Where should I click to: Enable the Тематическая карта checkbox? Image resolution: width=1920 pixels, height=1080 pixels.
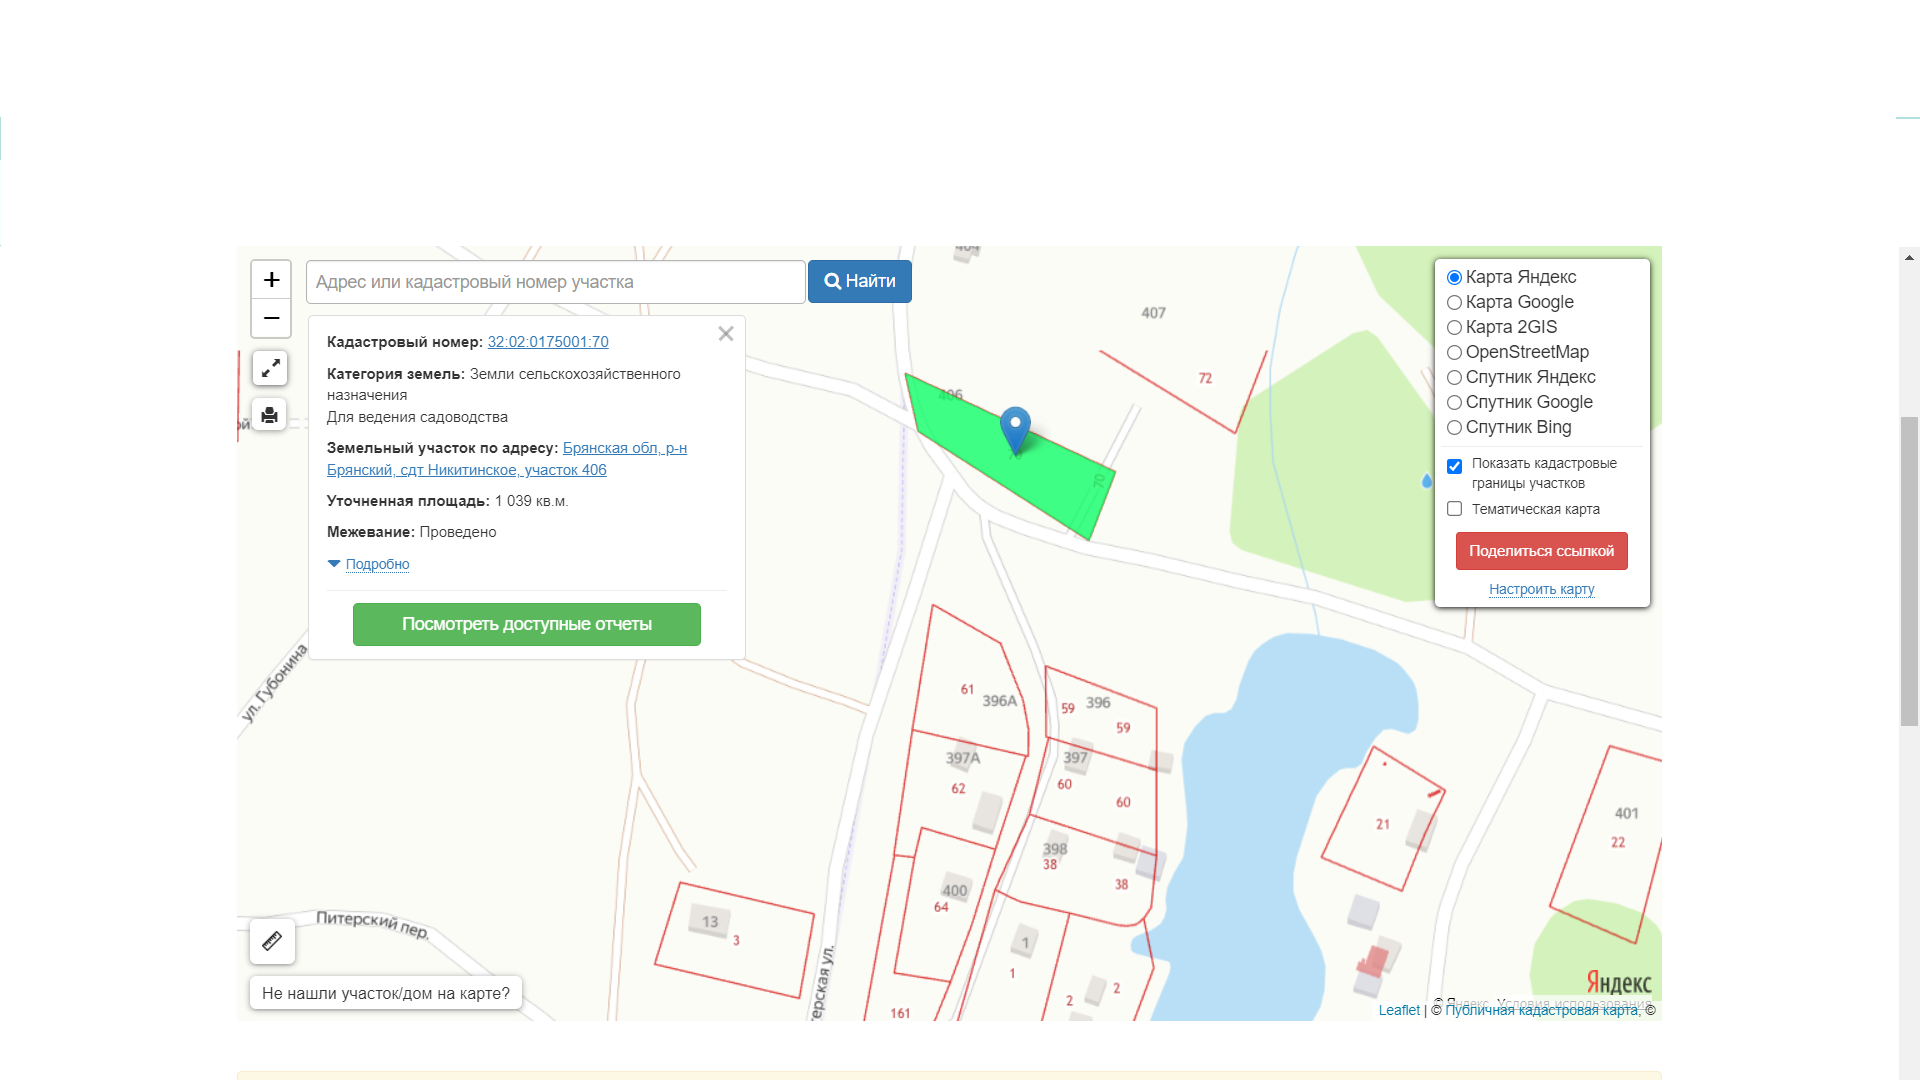(1455, 509)
